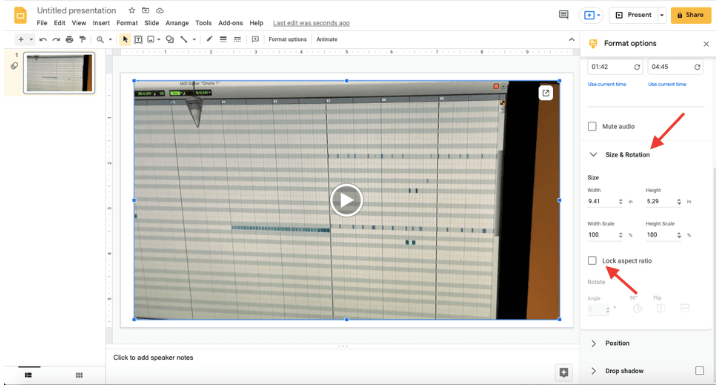Play the video on the slide
Image resolution: width=716 pixels, height=386 pixels.
click(x=347, y=200)
